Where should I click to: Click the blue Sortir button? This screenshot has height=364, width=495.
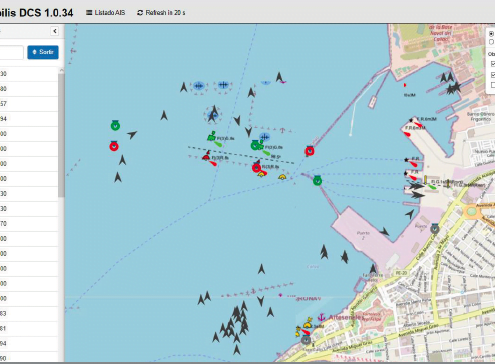43,52
